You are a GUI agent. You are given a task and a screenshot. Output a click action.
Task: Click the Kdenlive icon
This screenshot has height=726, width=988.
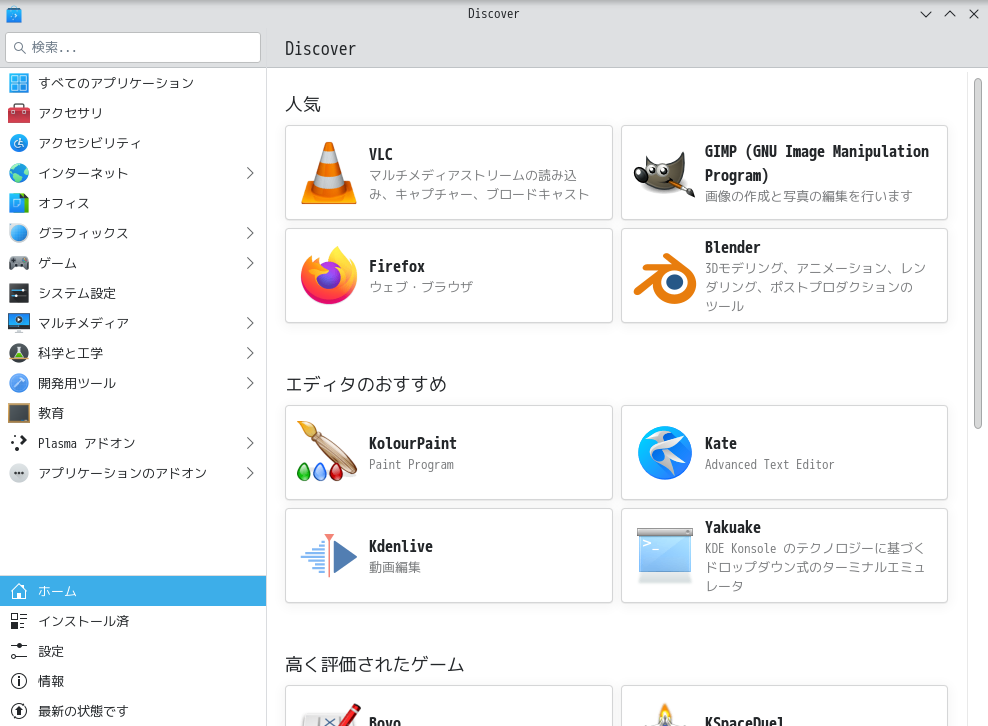(328, 555)
